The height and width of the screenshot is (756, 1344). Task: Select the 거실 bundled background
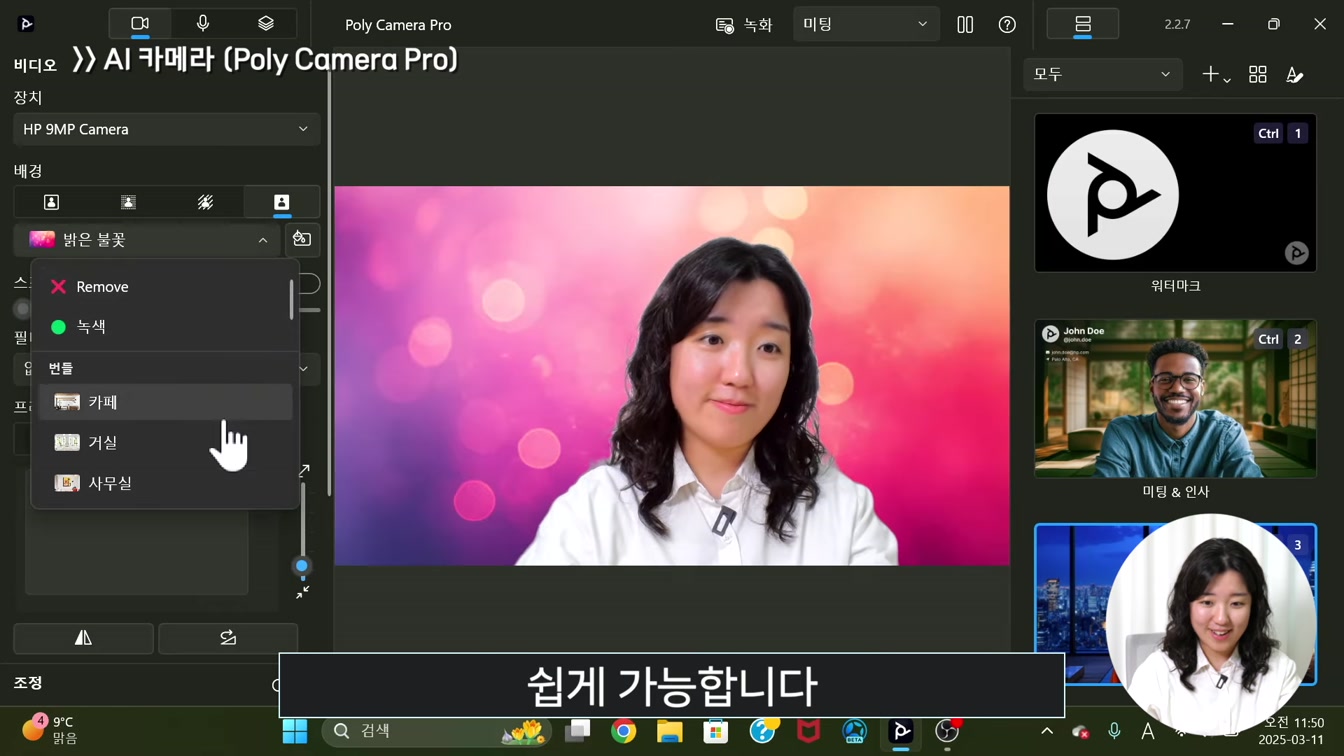165,442
